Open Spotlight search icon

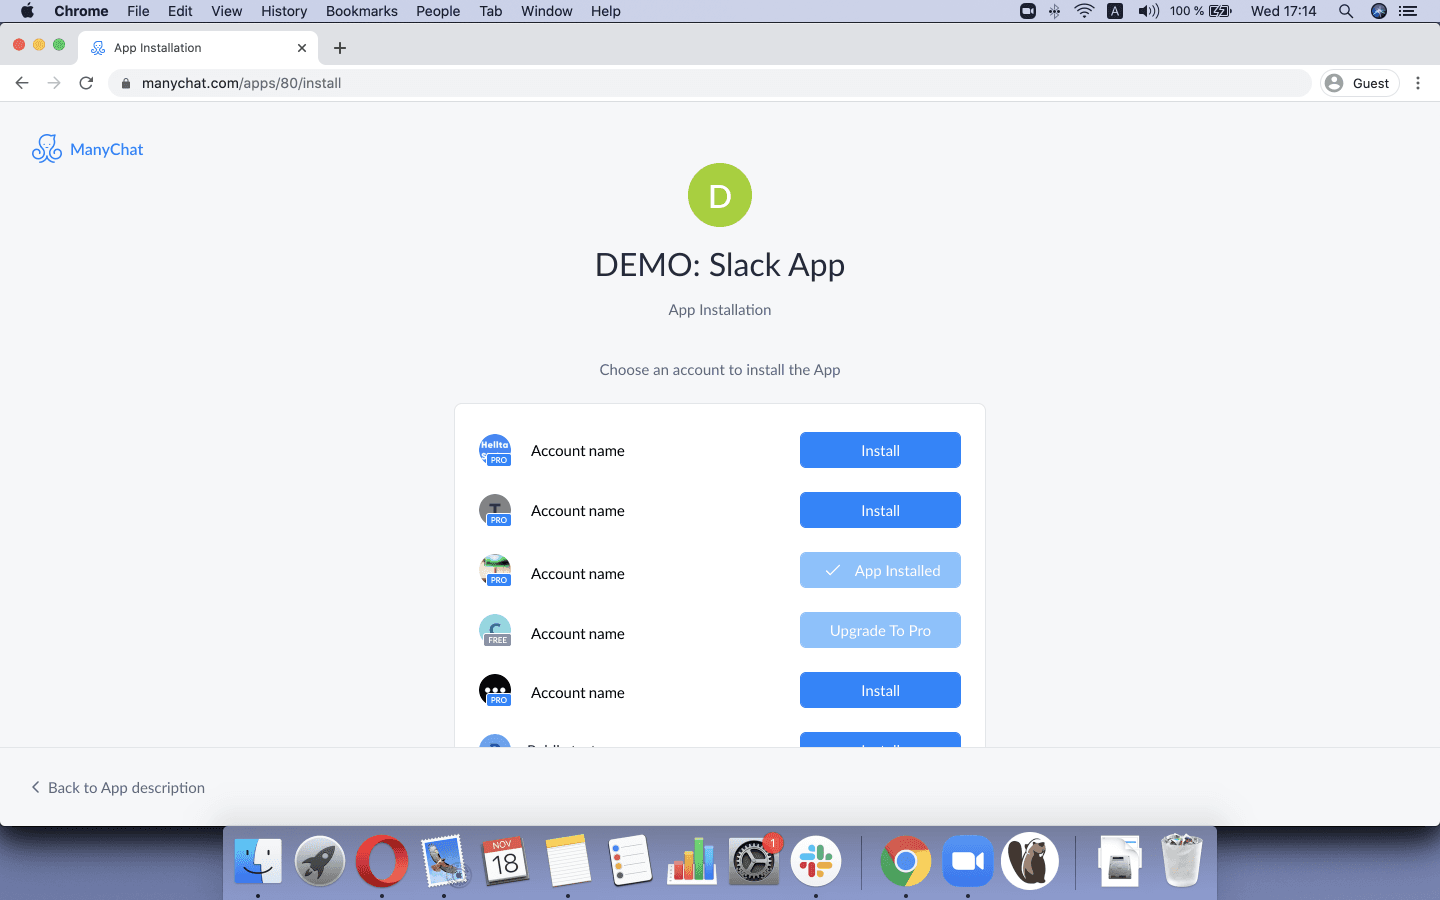pos(1346,11)
